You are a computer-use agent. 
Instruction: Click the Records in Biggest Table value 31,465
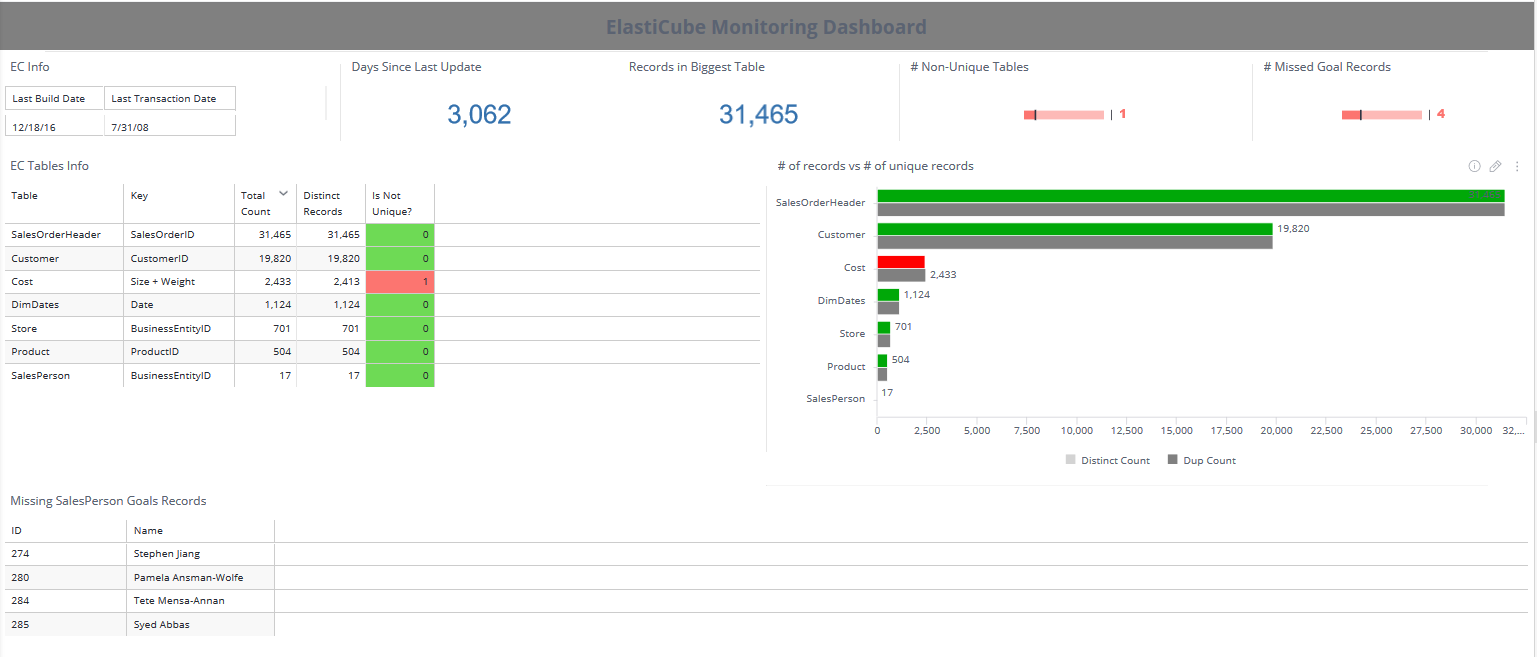[758, 114]
